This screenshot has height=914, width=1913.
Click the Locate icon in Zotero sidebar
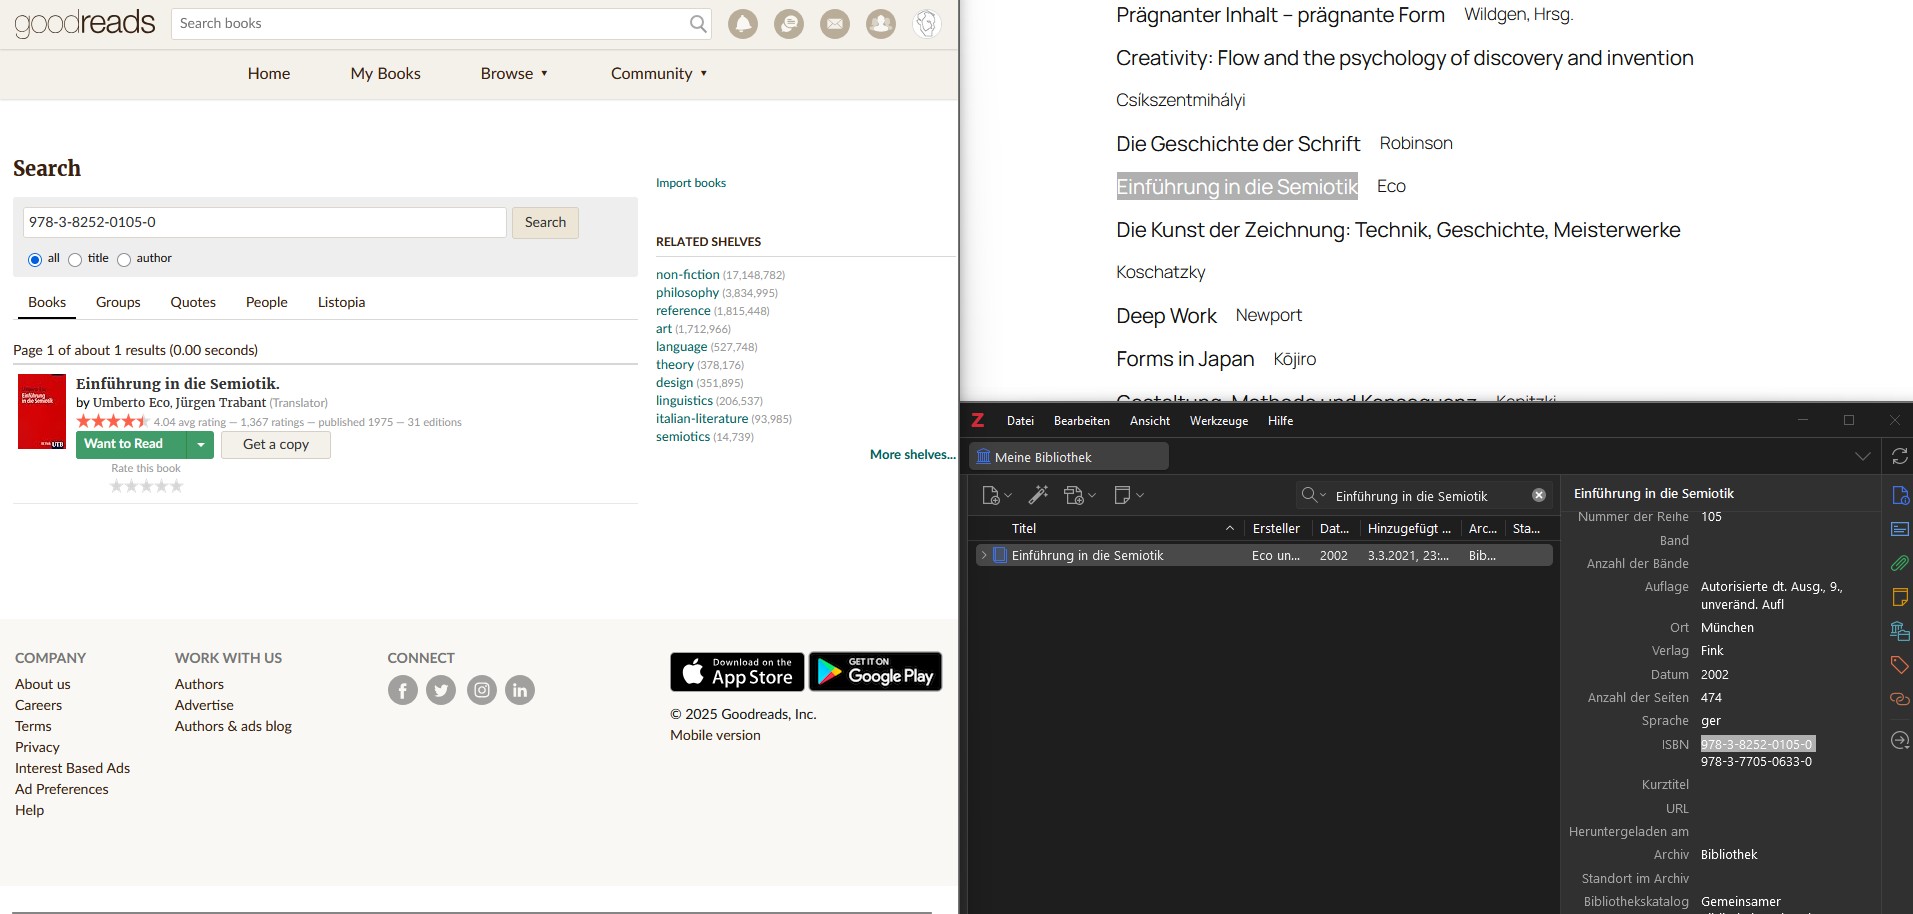1900,740
